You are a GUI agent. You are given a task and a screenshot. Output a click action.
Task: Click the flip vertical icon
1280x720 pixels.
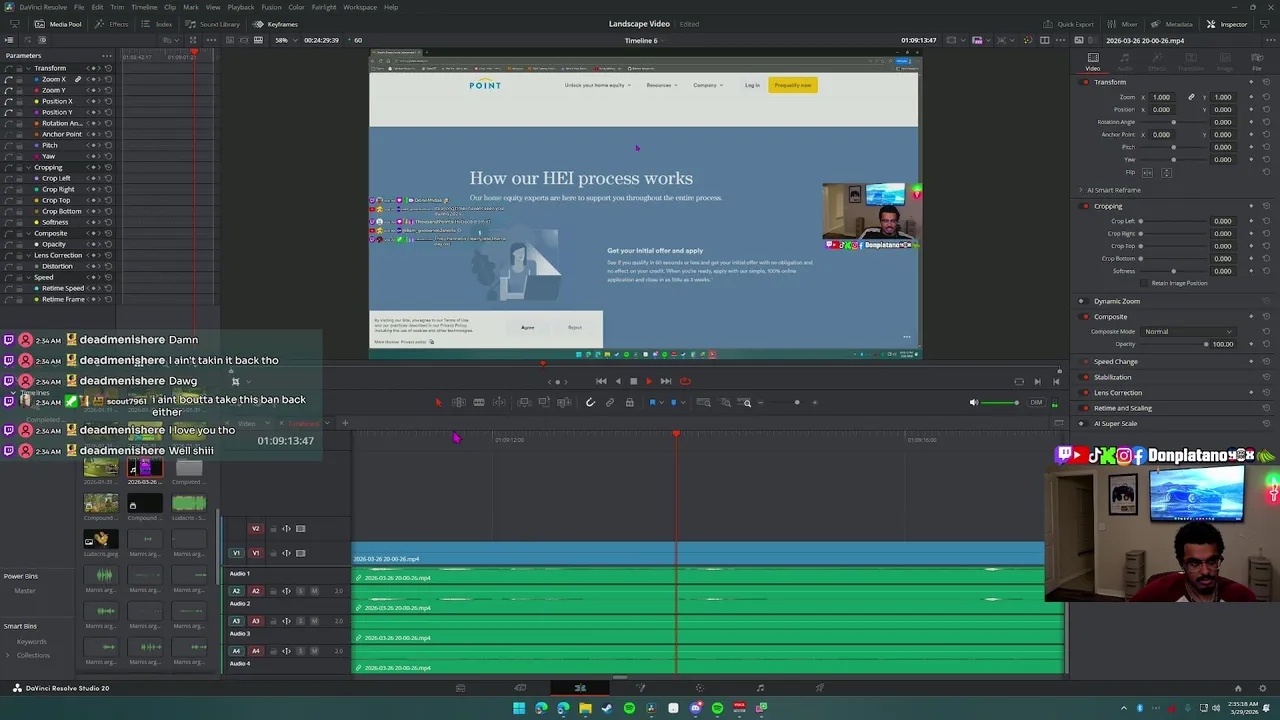(1166, 172)
